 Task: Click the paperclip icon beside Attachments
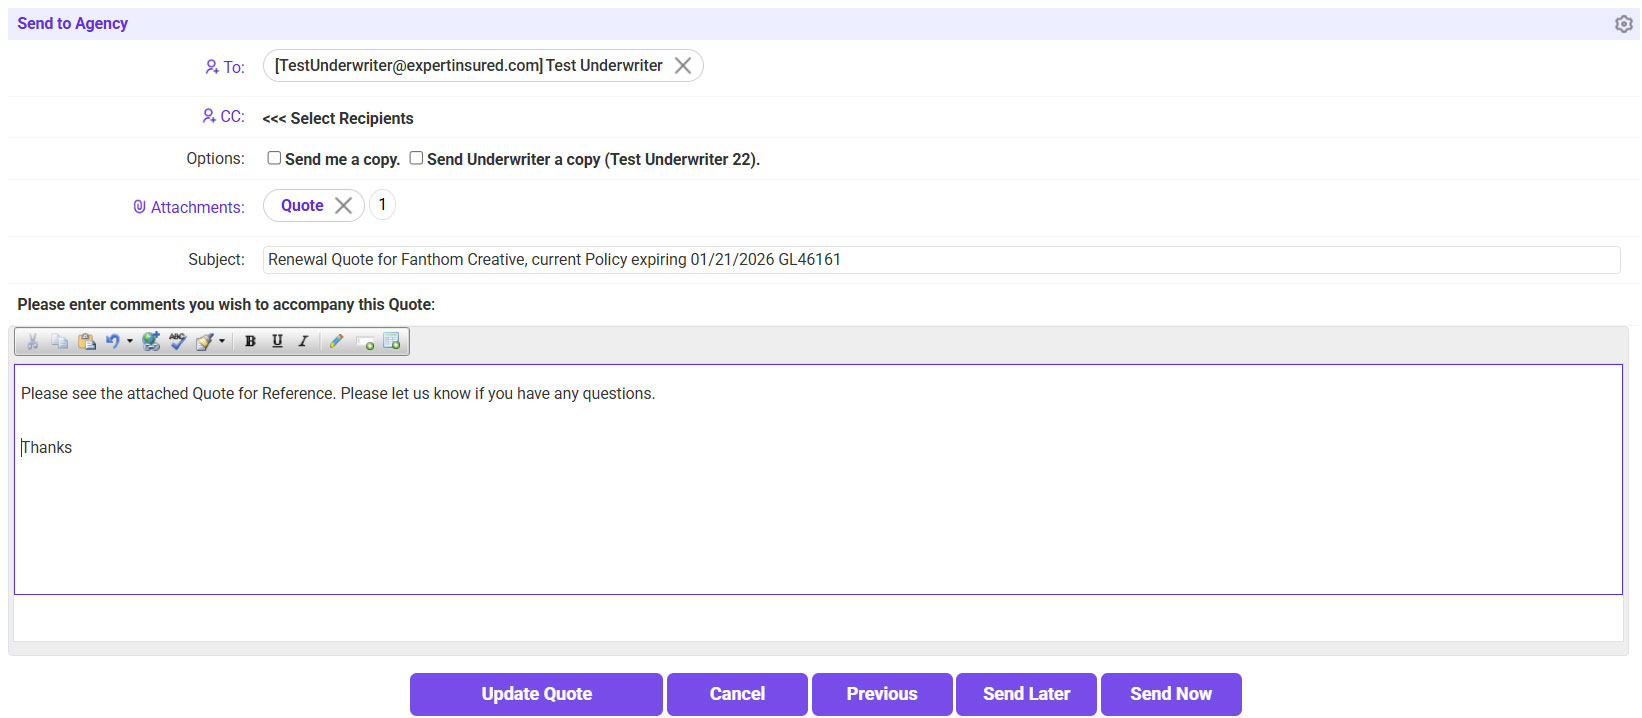(139, 207)
